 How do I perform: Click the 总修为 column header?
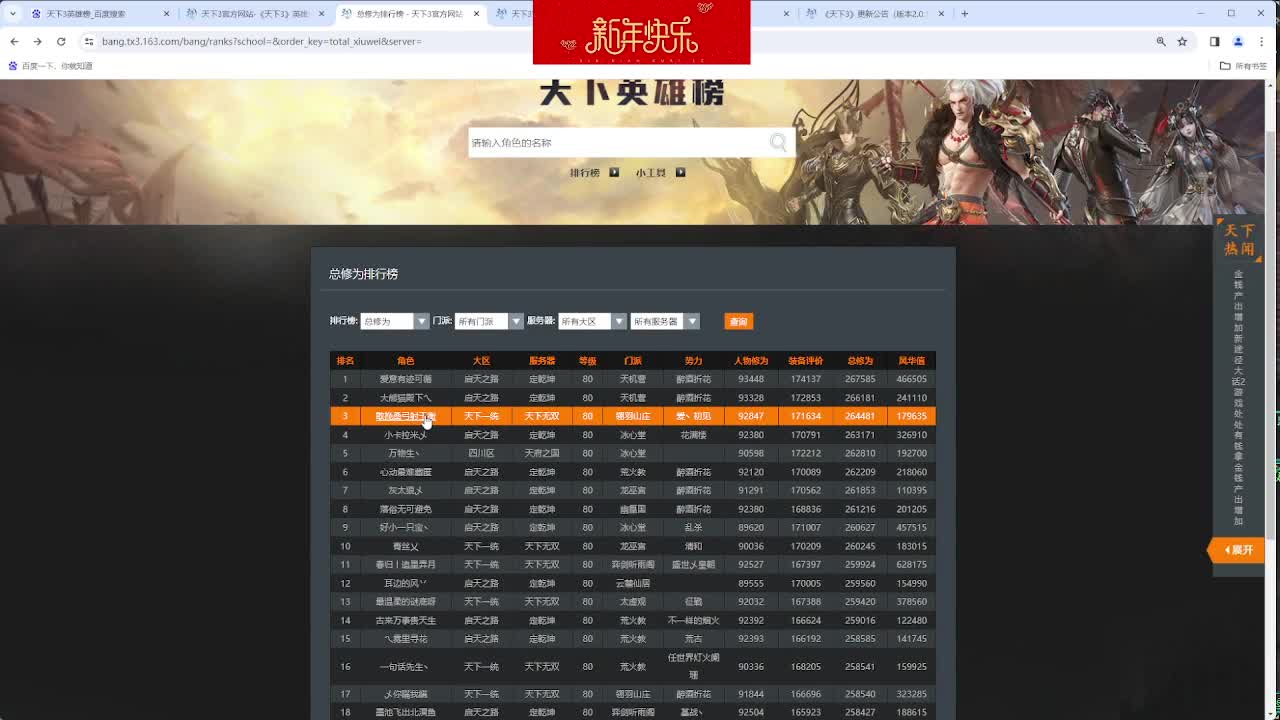tap(860, 361)
